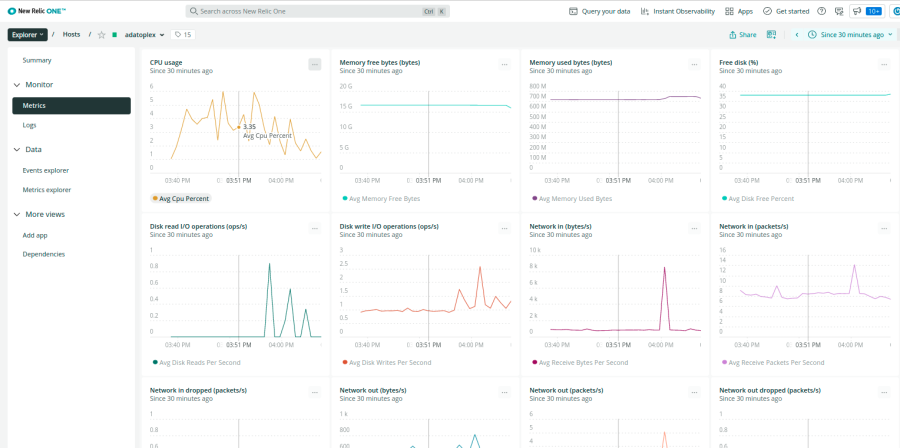The height and width of the screenshot is (448, 900).
Task: Open the help question mark icon
Action: click(821, 11)
